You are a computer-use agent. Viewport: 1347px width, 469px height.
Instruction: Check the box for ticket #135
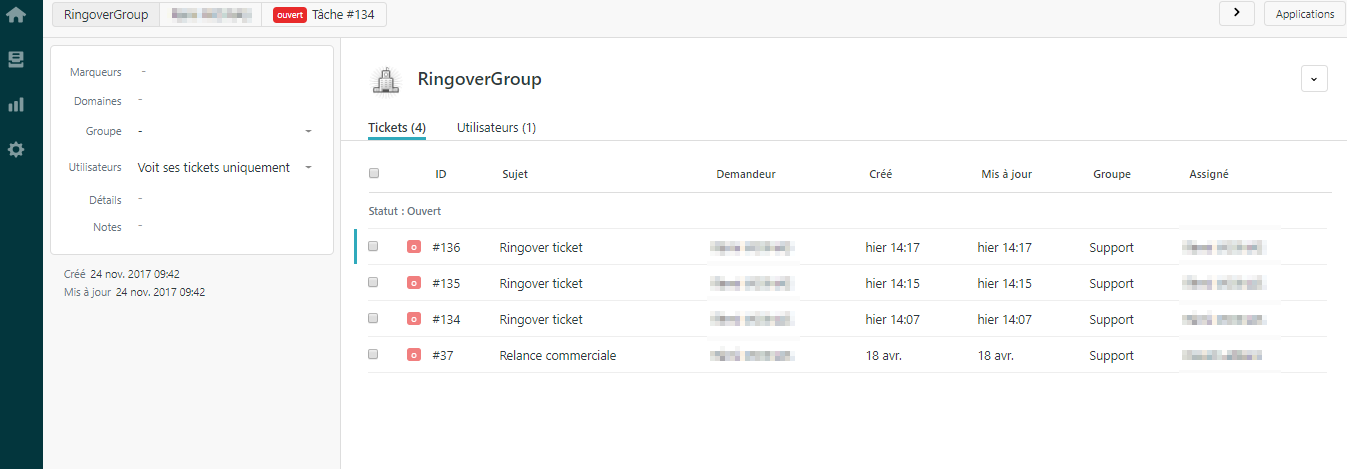374,282
